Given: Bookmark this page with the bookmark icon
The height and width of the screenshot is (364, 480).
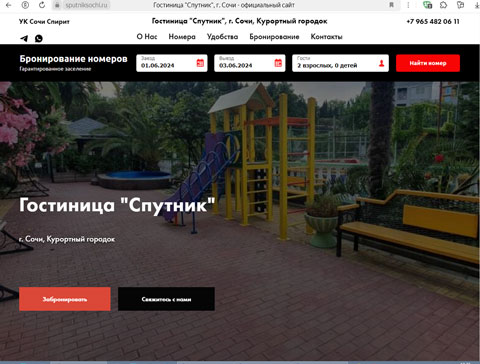Looking at the screenshot, I should click(391, 5).
